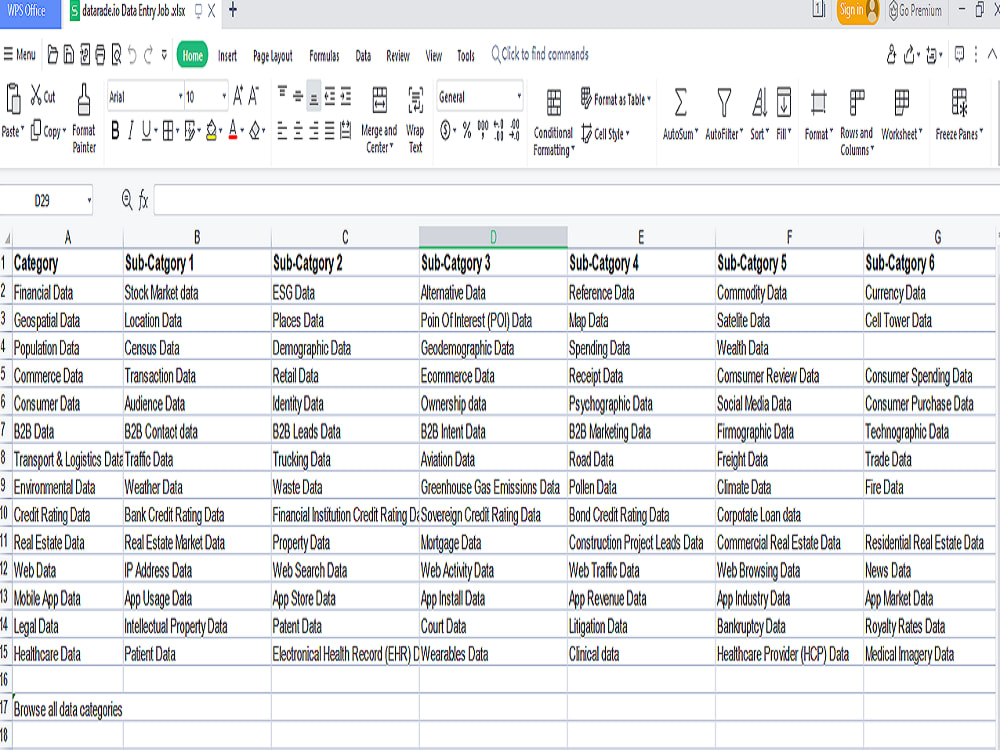Activate the Format Painter brush
Image resolution: width=1000 pixels, height=750 pixels.
(84, 99)
